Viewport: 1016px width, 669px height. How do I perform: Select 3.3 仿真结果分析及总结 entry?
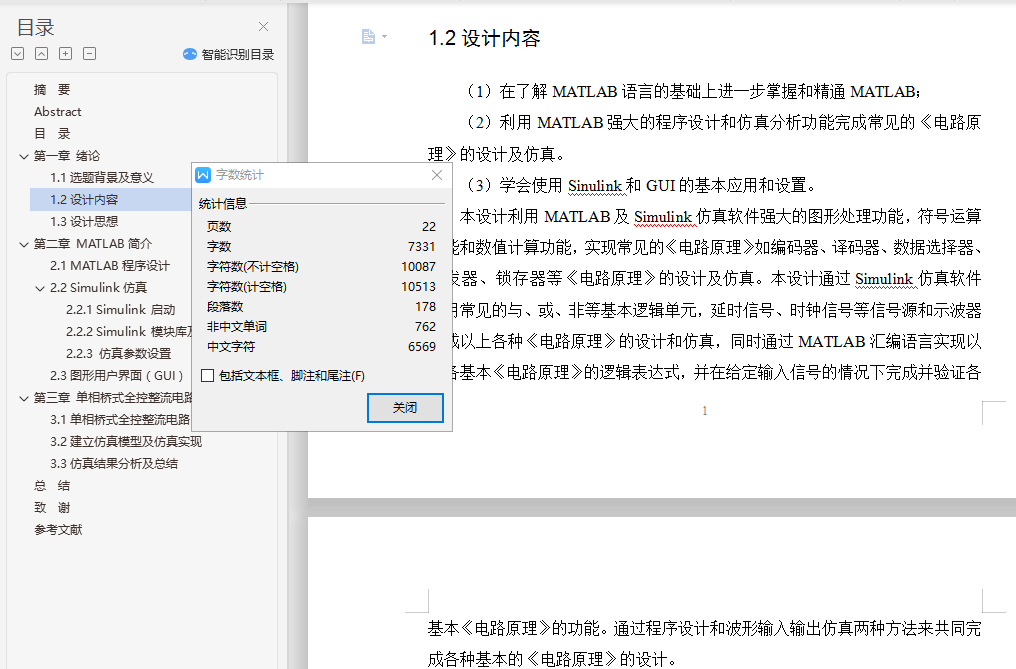click(114, 464)
